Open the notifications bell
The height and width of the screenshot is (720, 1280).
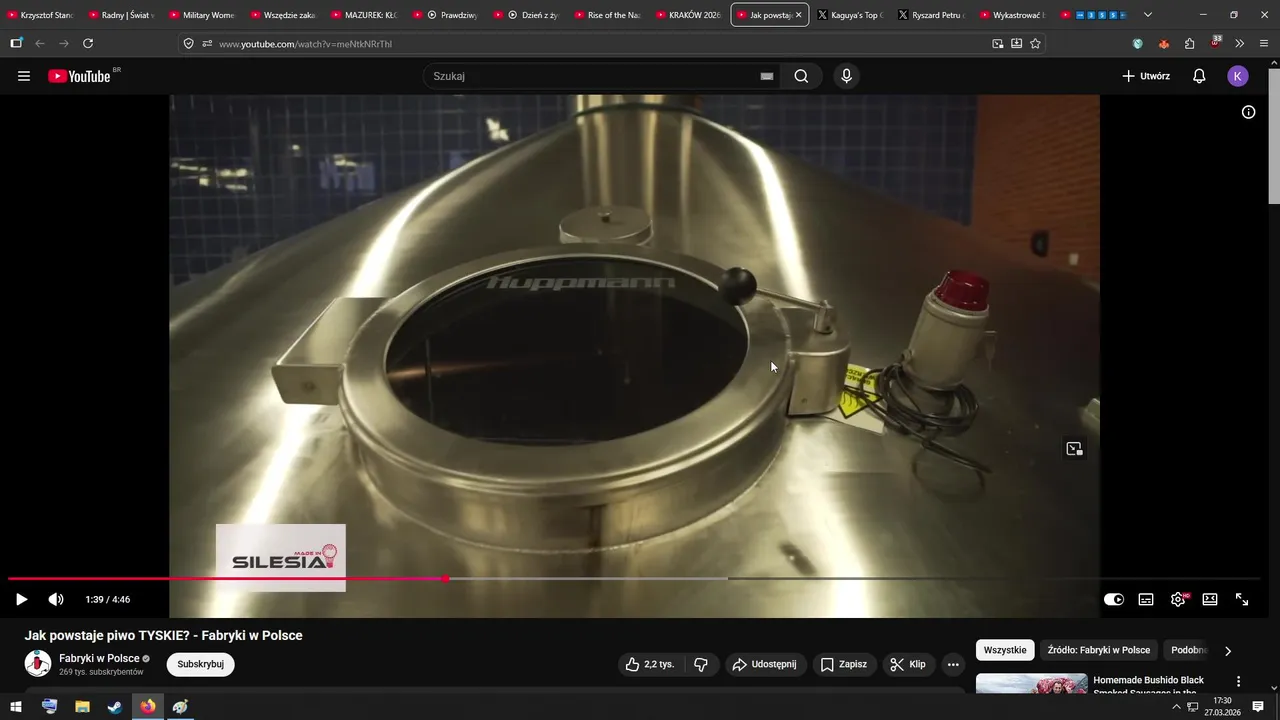click(x=1199, y=76)
